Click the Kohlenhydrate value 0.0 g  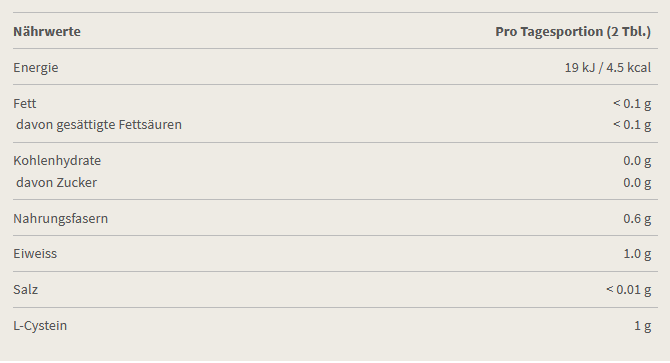click(637, 161)
